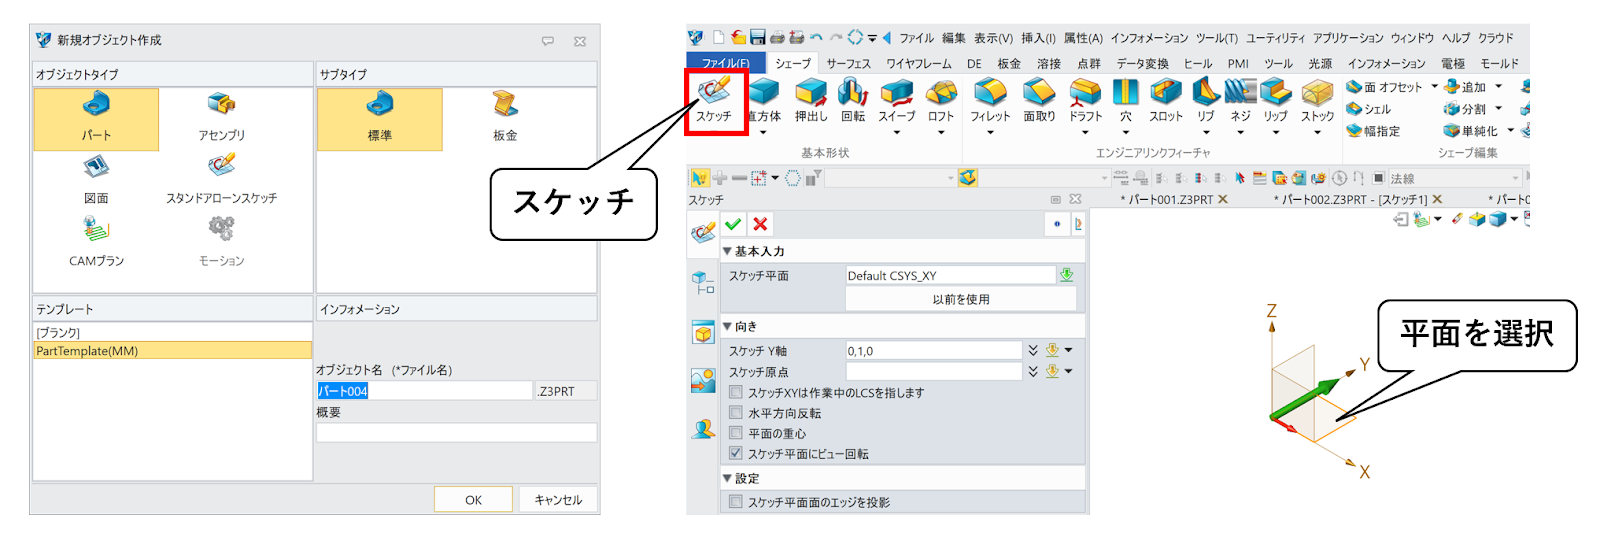Image resolution: width=1600 pixels, height=537 pixels.
Task: Enable 平面の重心 checkbox
Action: (x=736, y=433)
